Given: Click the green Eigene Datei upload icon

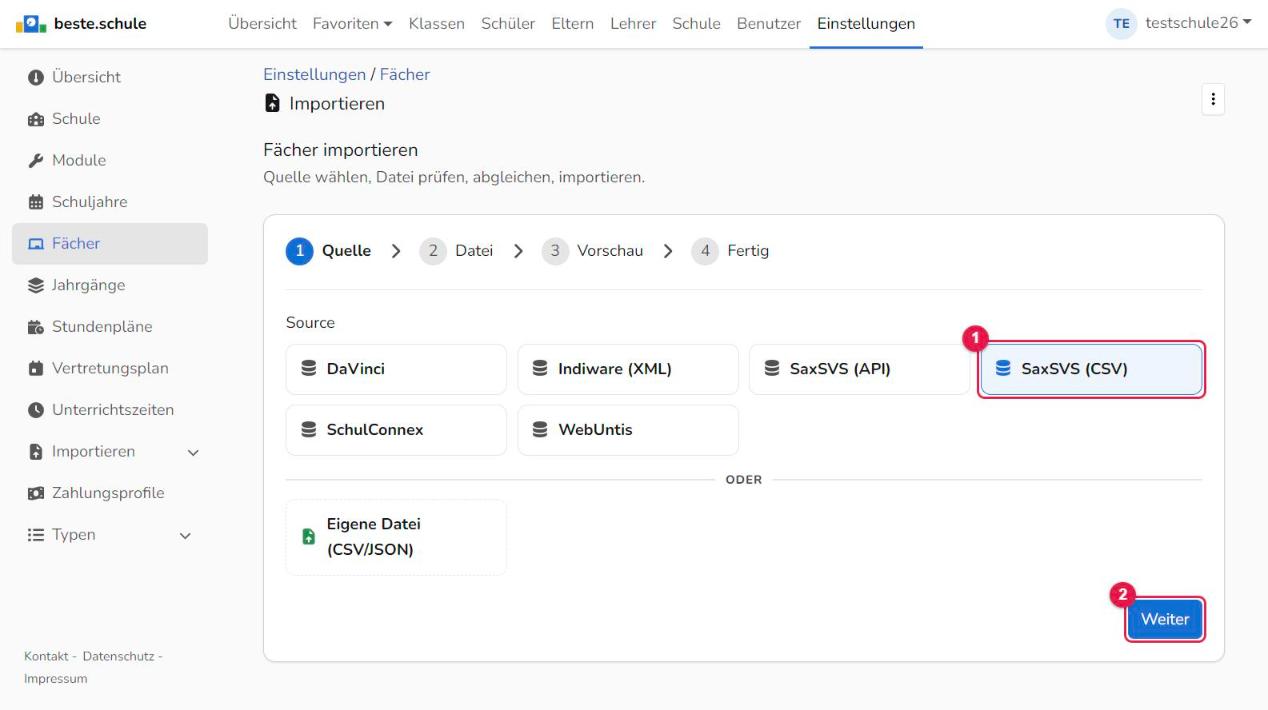Looking at the screenshot, I should 309,537.
